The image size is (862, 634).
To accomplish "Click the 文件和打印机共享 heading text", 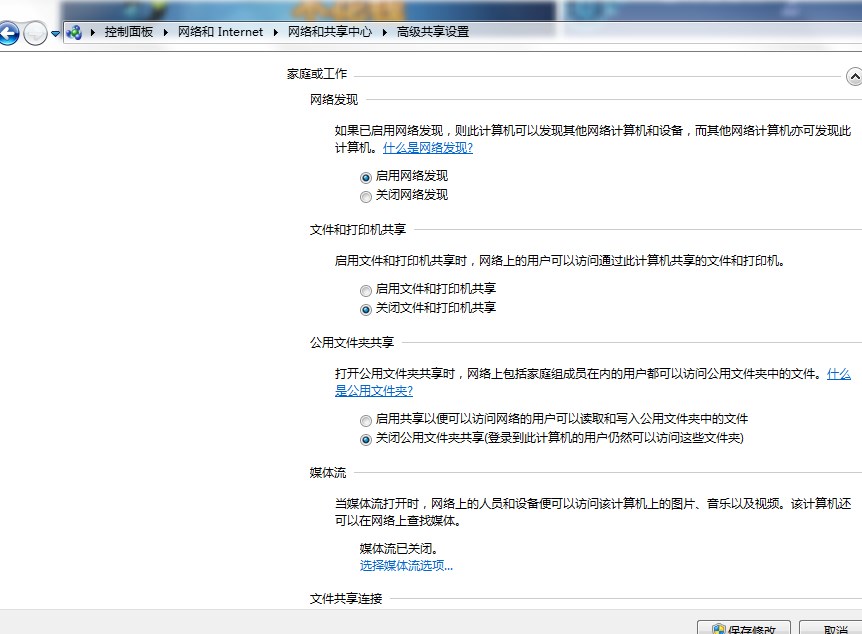I will pos(358,229).
